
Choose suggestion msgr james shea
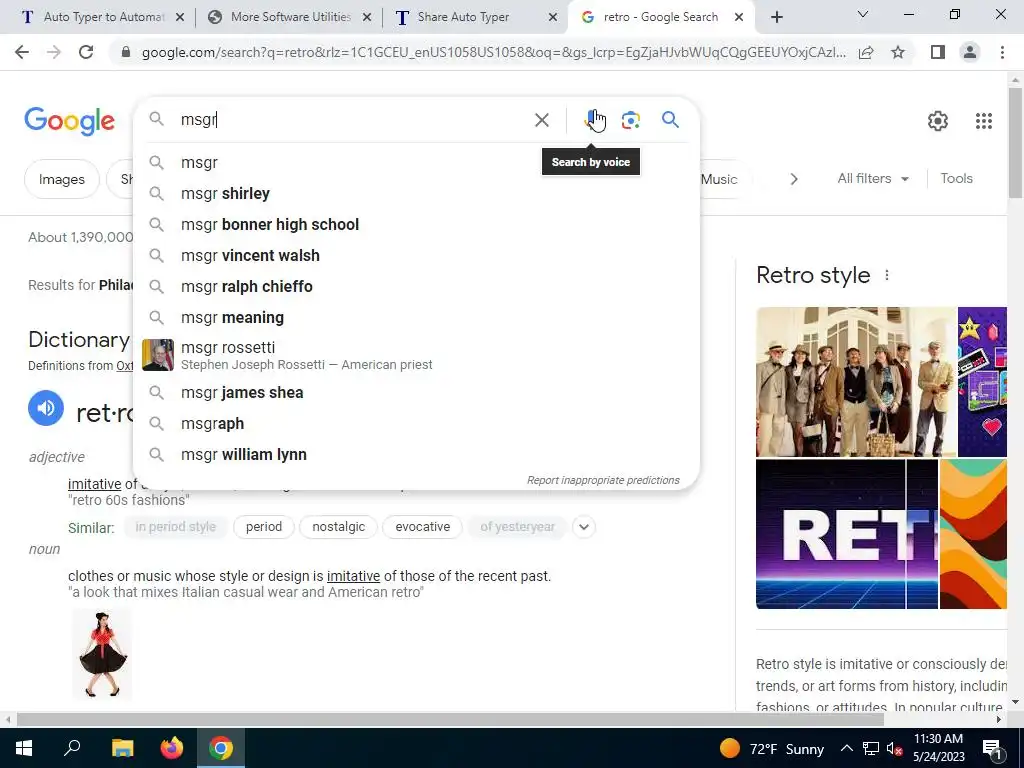coord(416,392)
